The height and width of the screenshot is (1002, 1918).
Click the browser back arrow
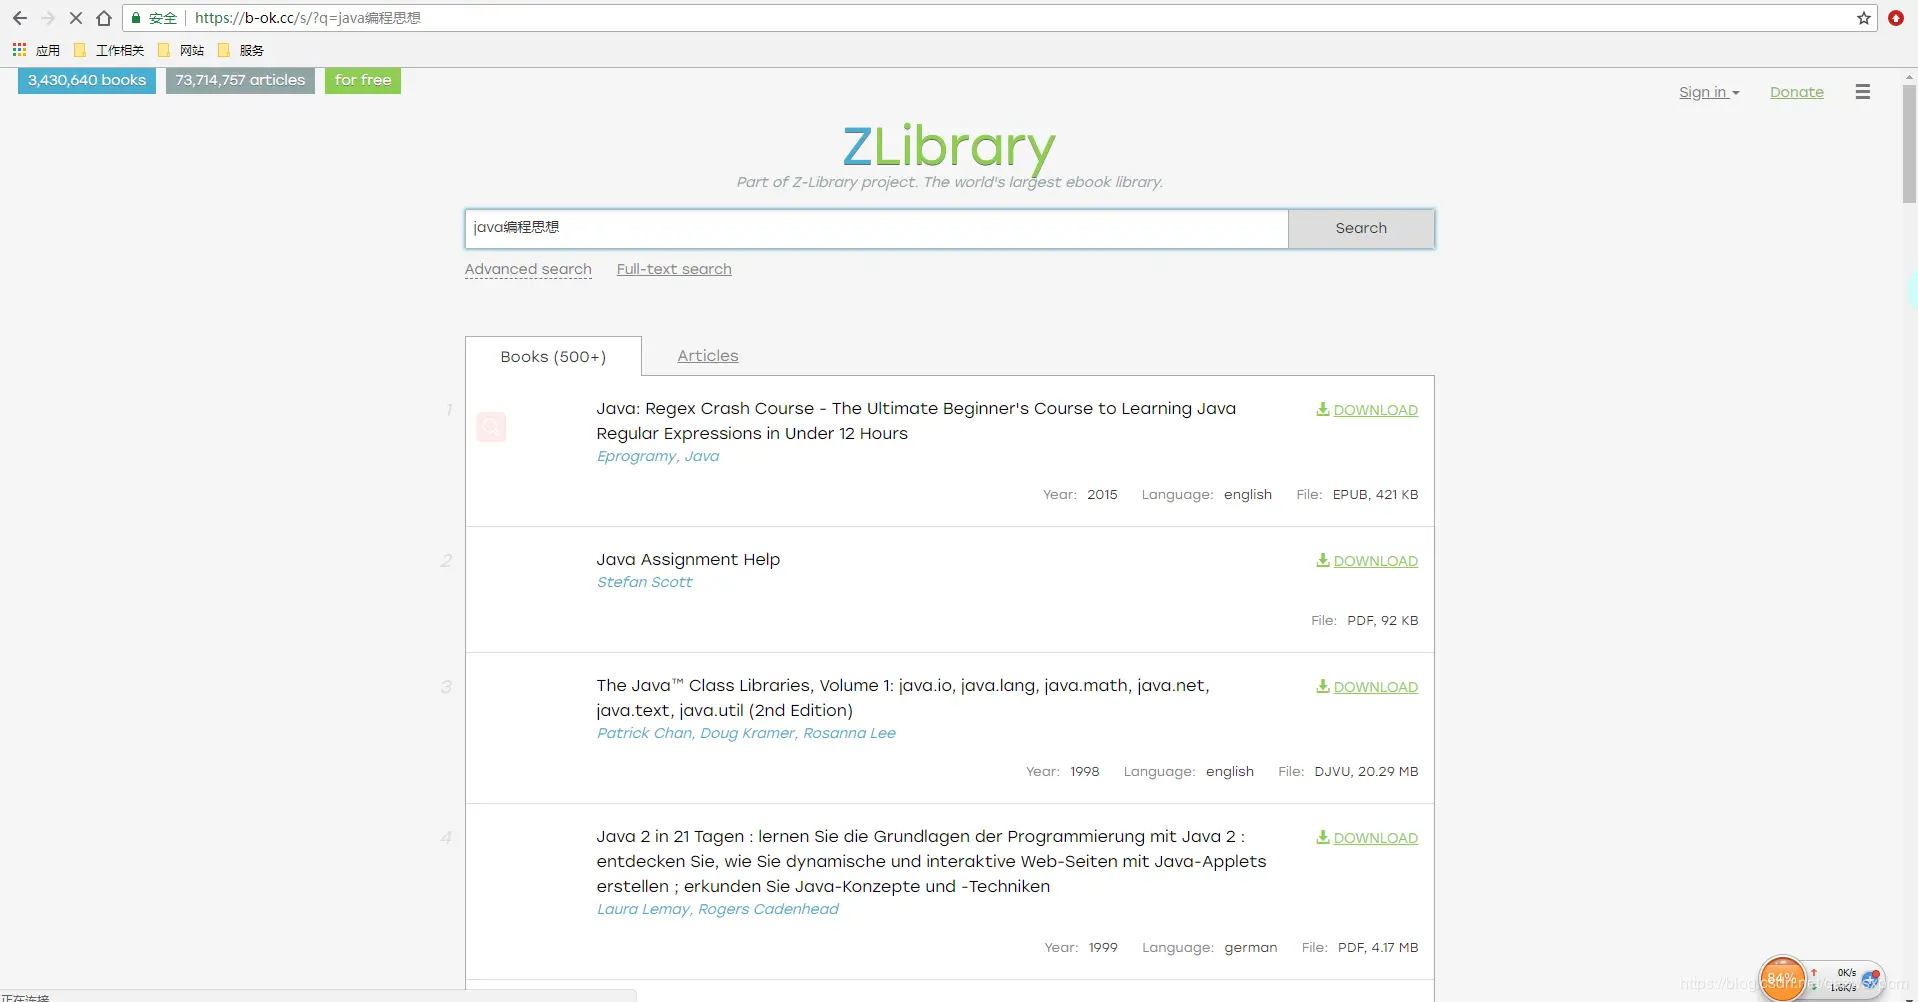pyautogui.click(x=19, y=18)
